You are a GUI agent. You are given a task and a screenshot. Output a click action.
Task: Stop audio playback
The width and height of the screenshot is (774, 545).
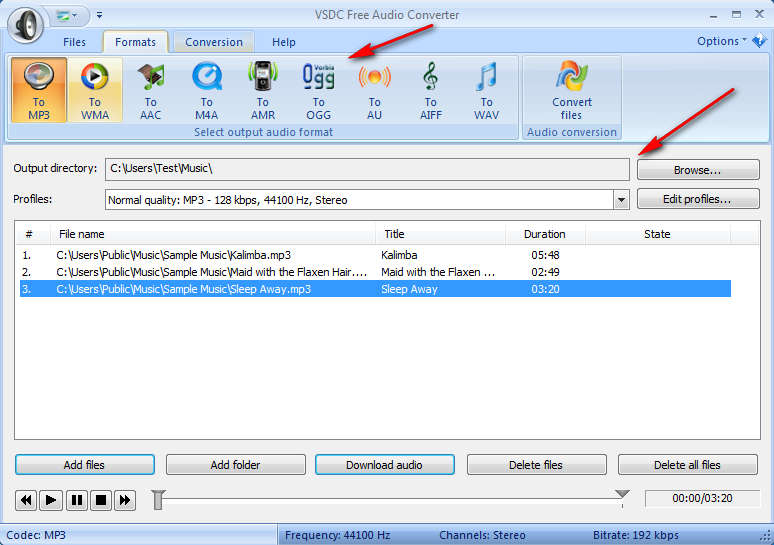pos(101,501)
